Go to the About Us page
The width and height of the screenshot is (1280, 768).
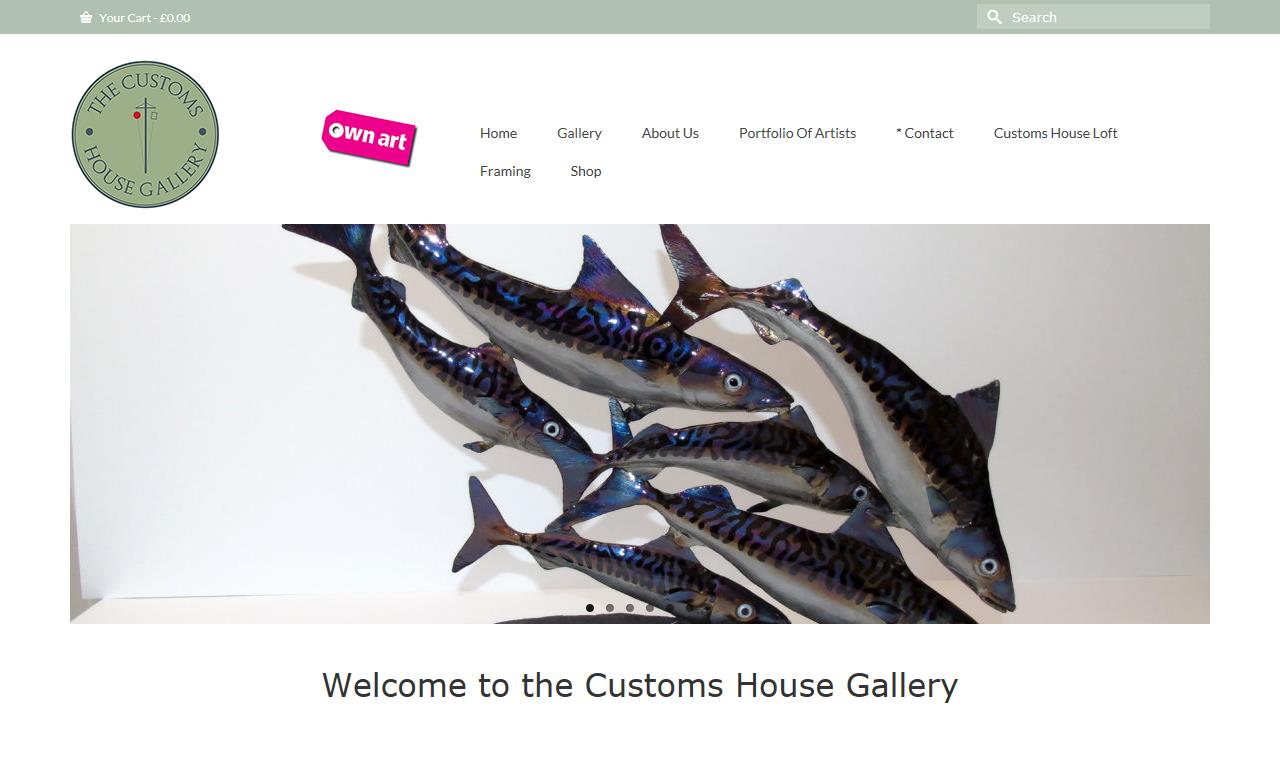(x=670, y=133)
